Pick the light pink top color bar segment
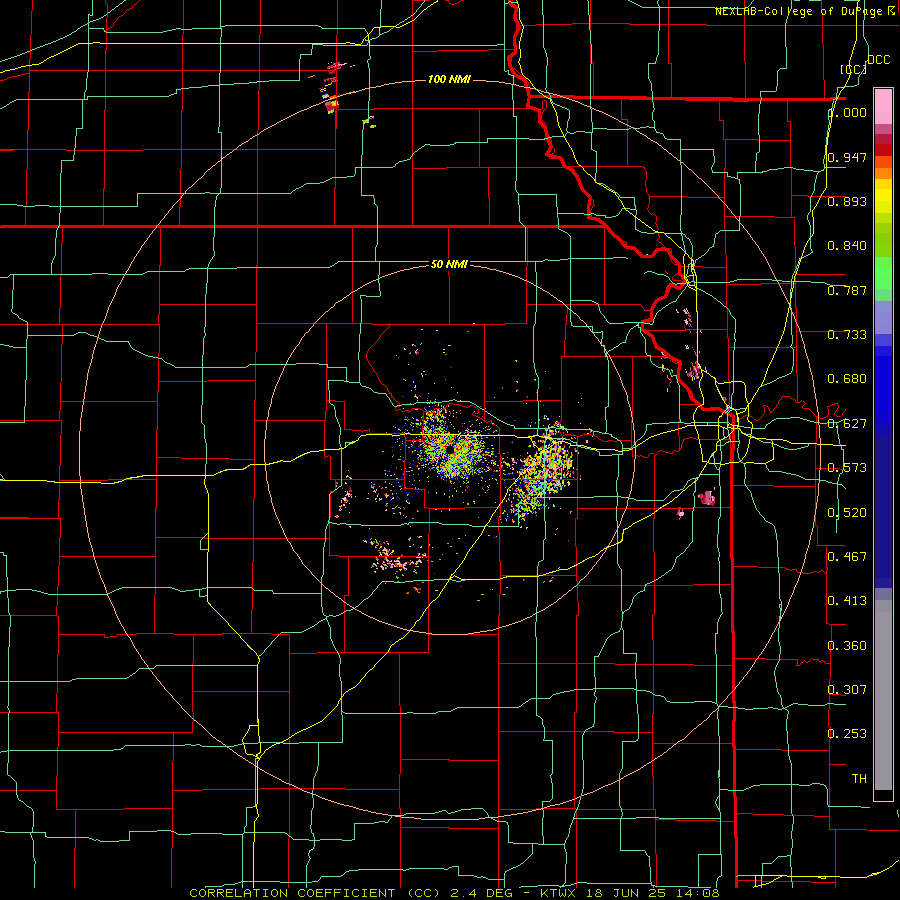 tap(883, 107)
